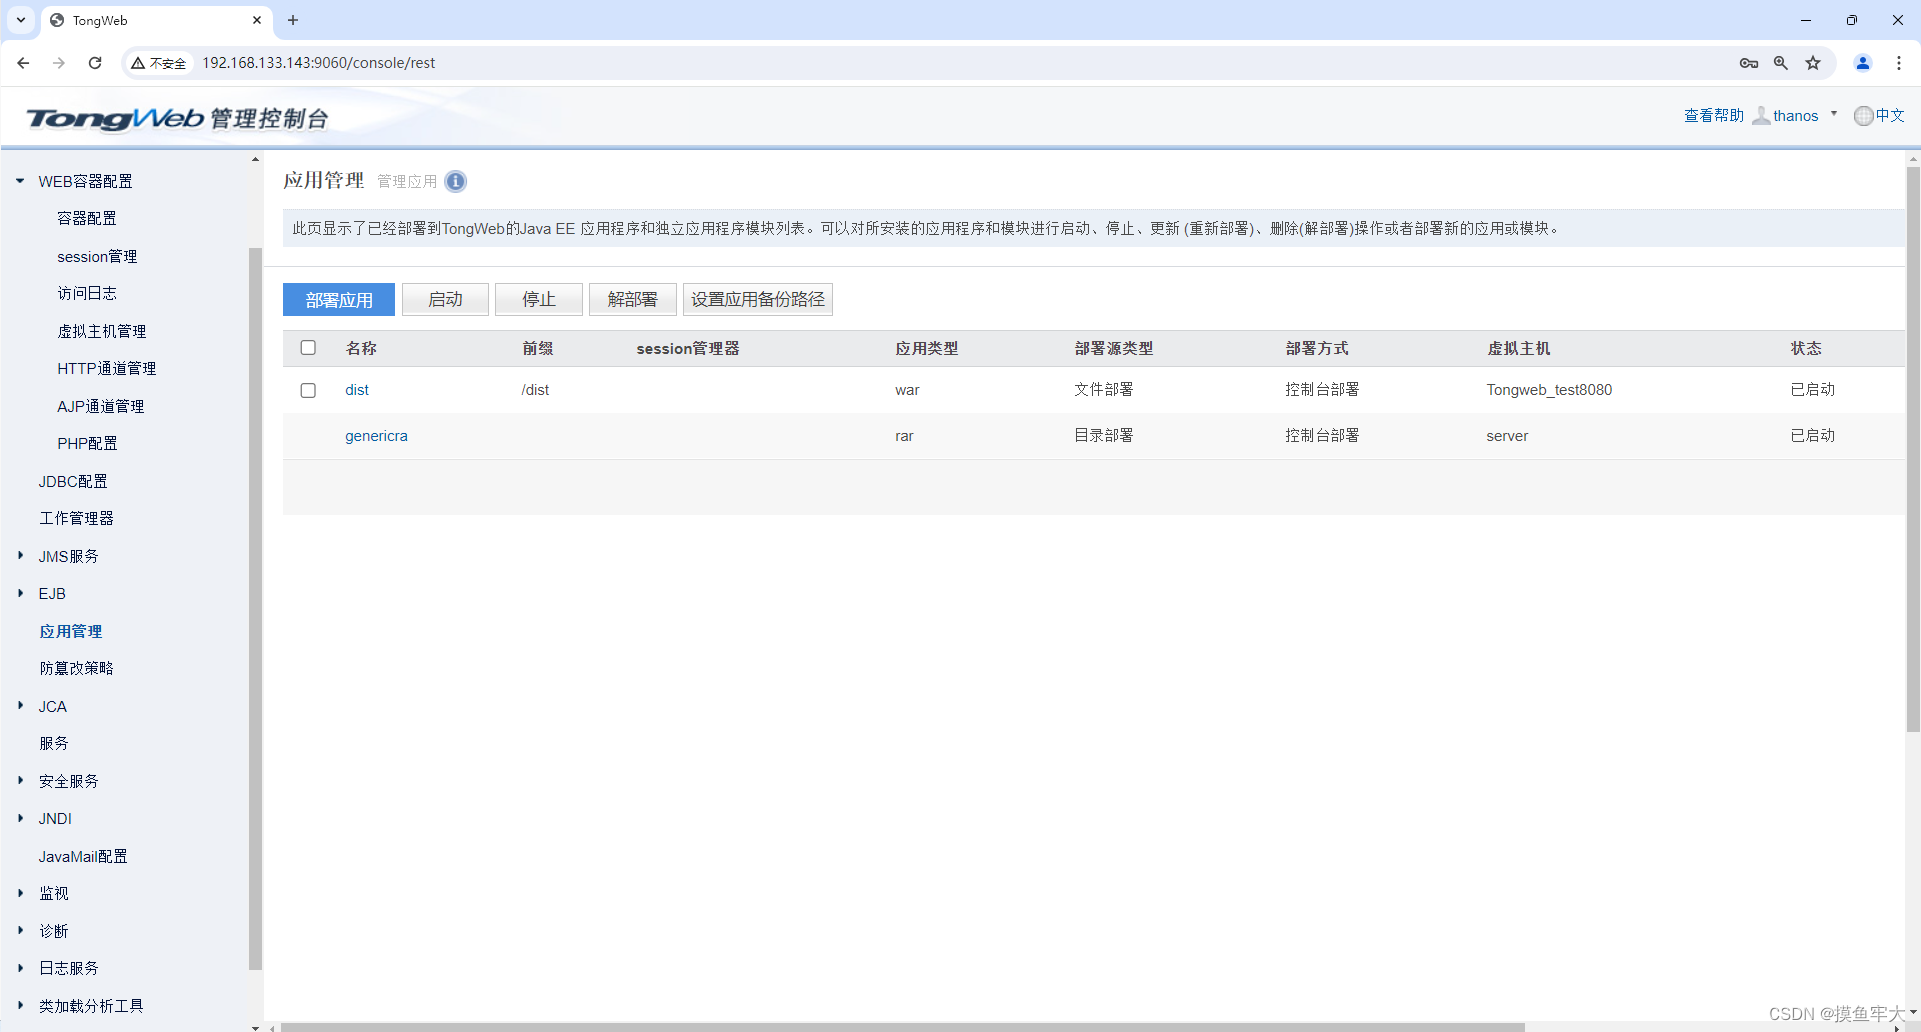Open the tab search dropdown arrow
This screenshot has height=1032, width=1921.
click(20, 20)
